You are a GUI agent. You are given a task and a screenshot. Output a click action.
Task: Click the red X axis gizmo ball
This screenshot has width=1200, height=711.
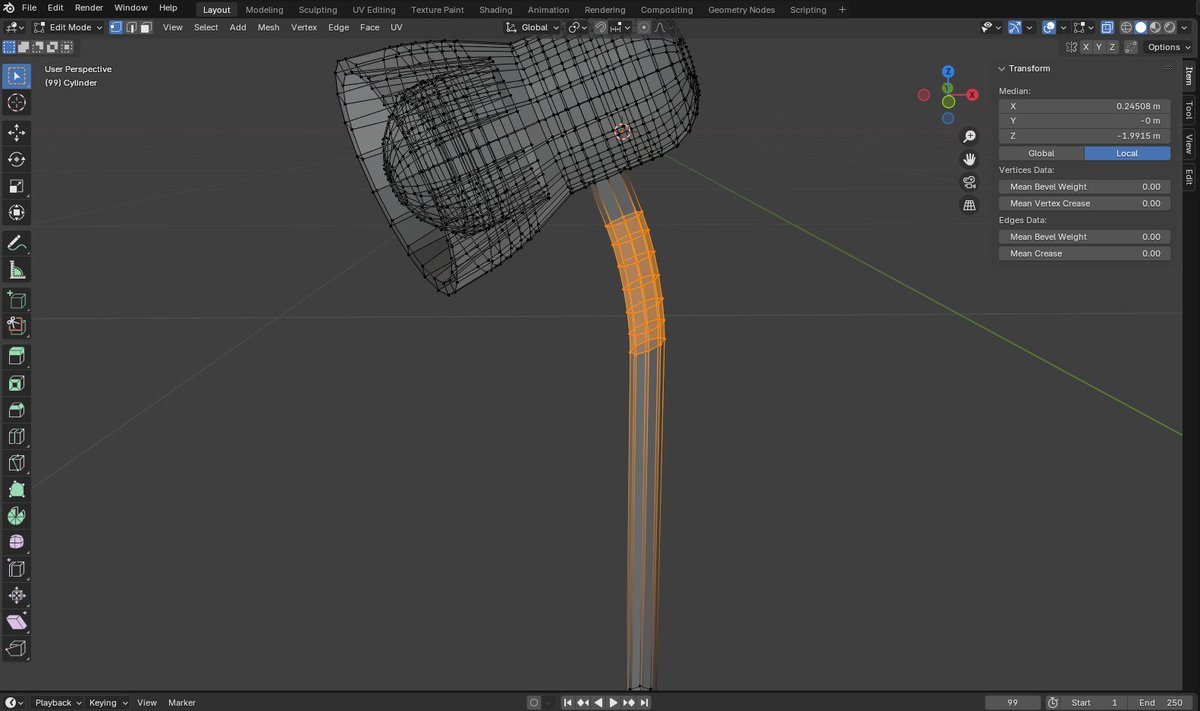(972, 94)
